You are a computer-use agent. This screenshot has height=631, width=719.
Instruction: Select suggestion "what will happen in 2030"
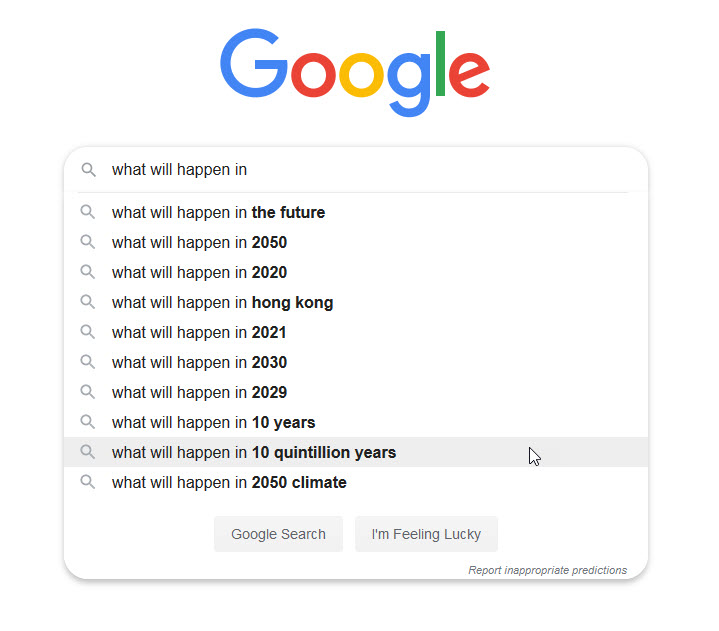point(199,362)
